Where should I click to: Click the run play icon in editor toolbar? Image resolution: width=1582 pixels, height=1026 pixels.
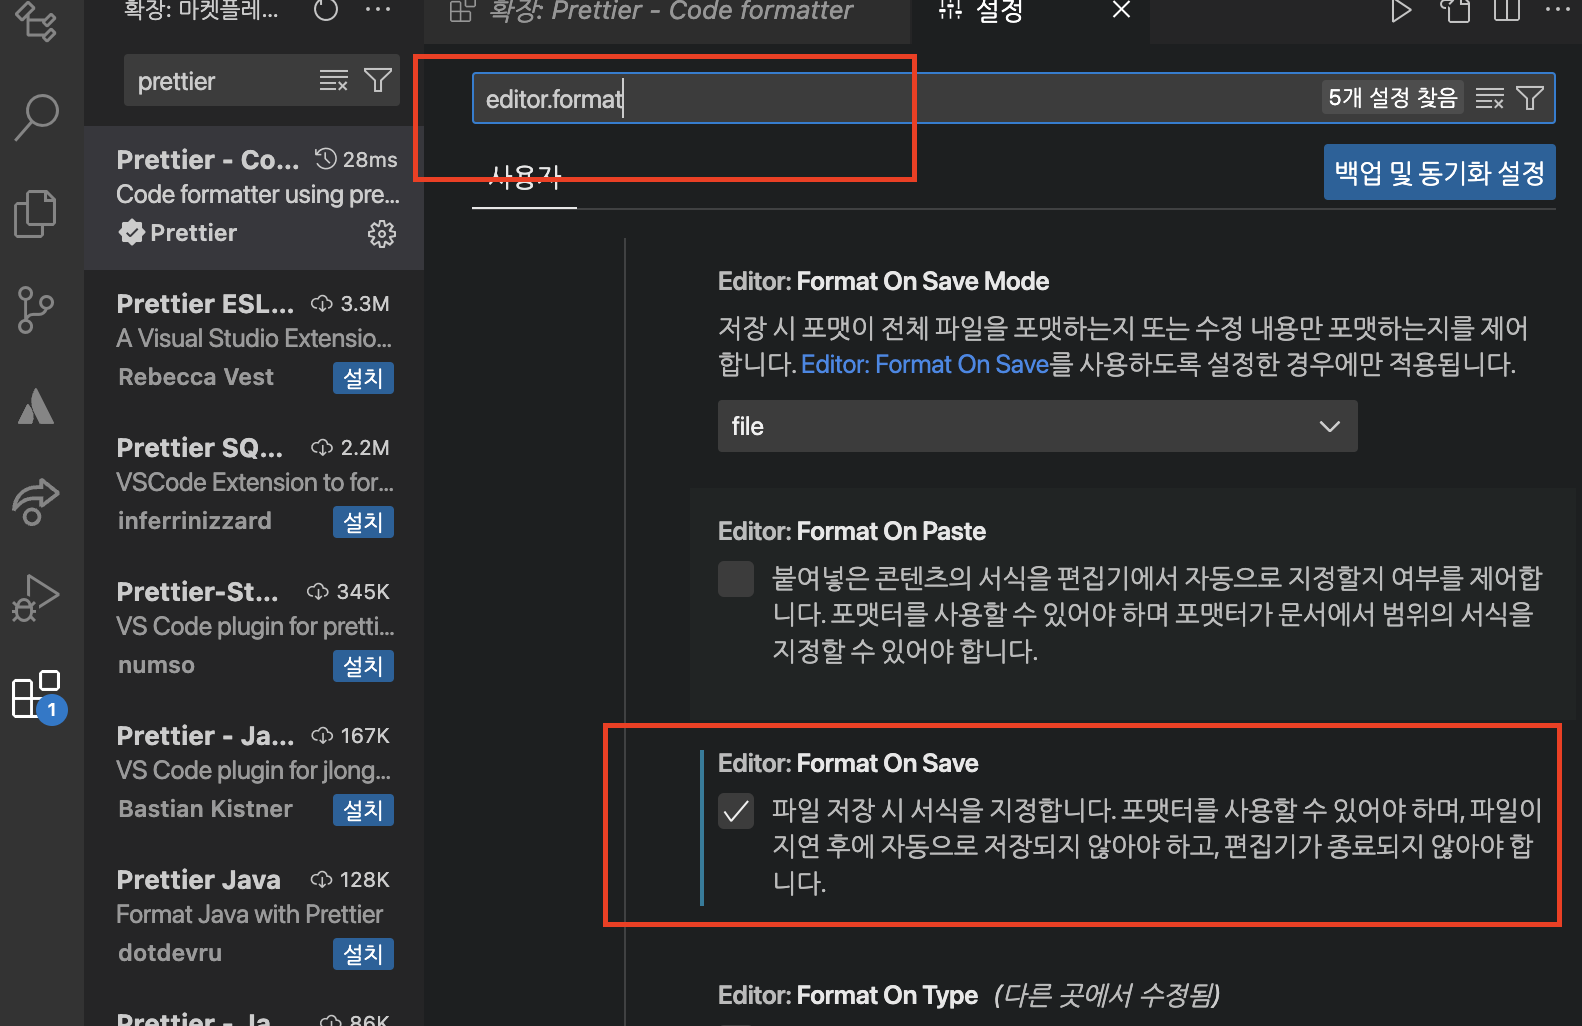coord(1401,11)
